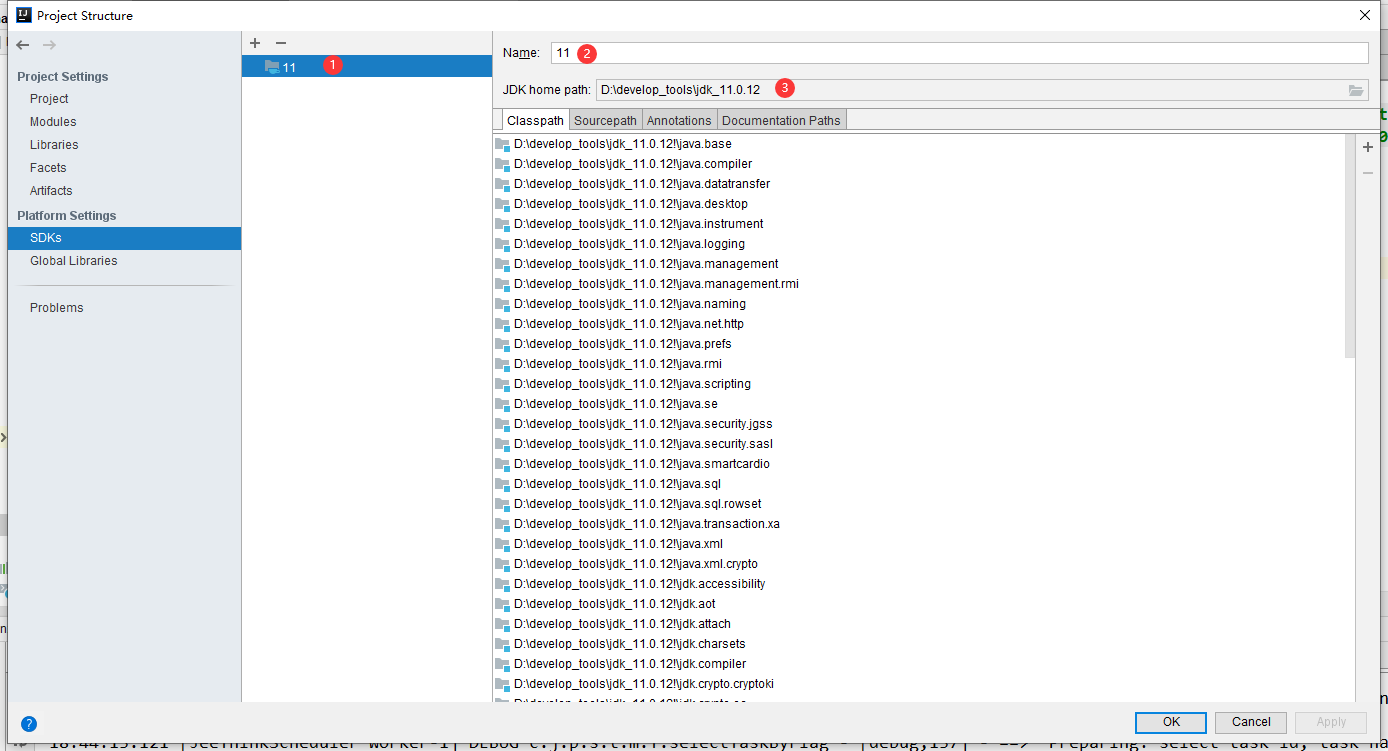This screenshot has height=751, width=1388.
Task: Select the java.management classpath entry
Action: point(636,264)
